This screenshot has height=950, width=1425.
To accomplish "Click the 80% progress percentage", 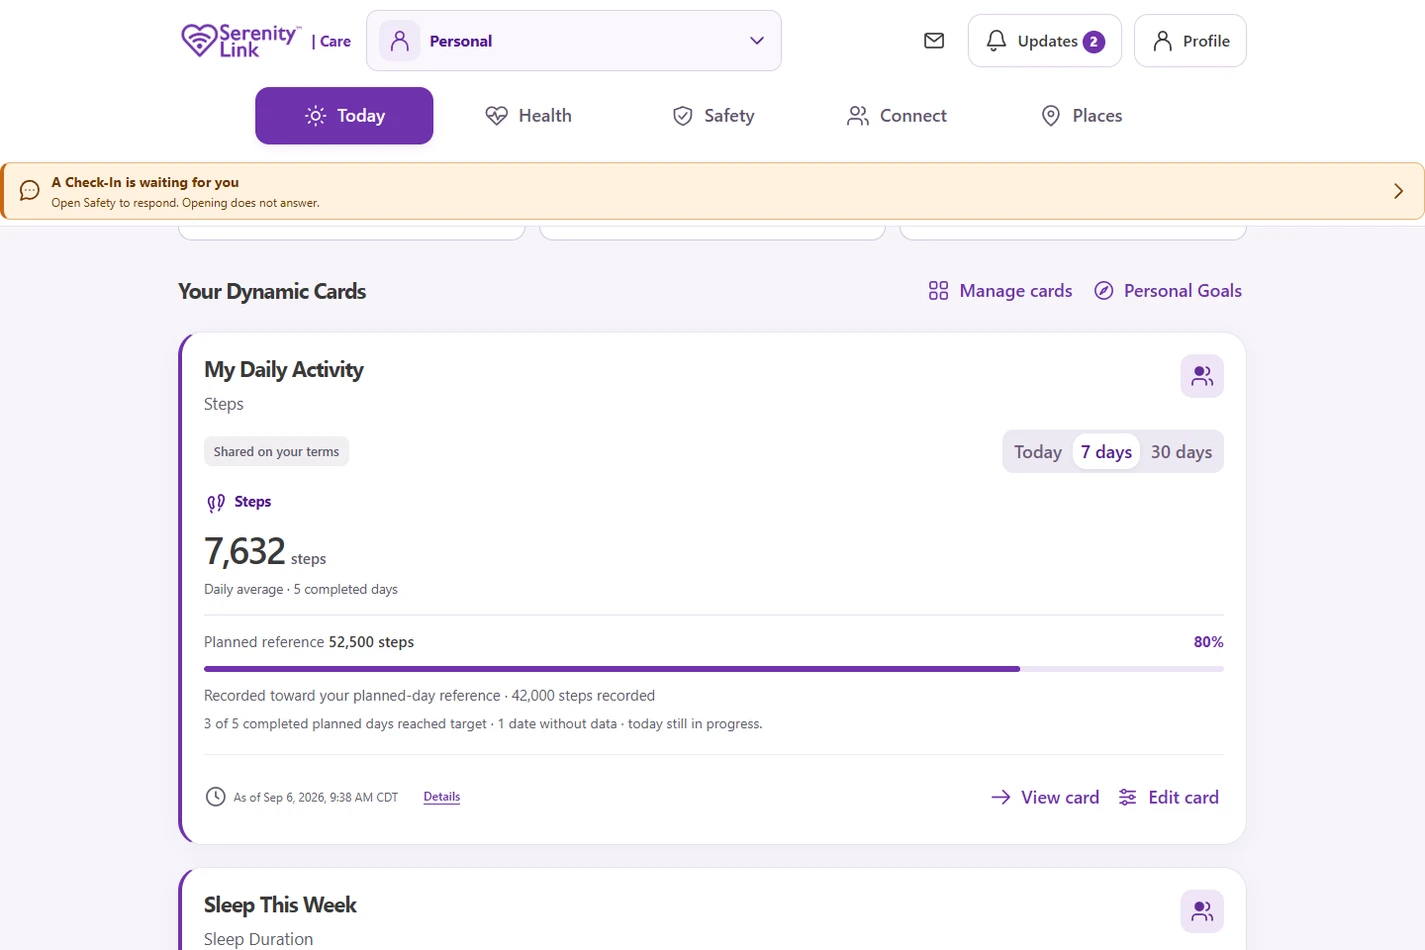I will [x=1209, y=642].
